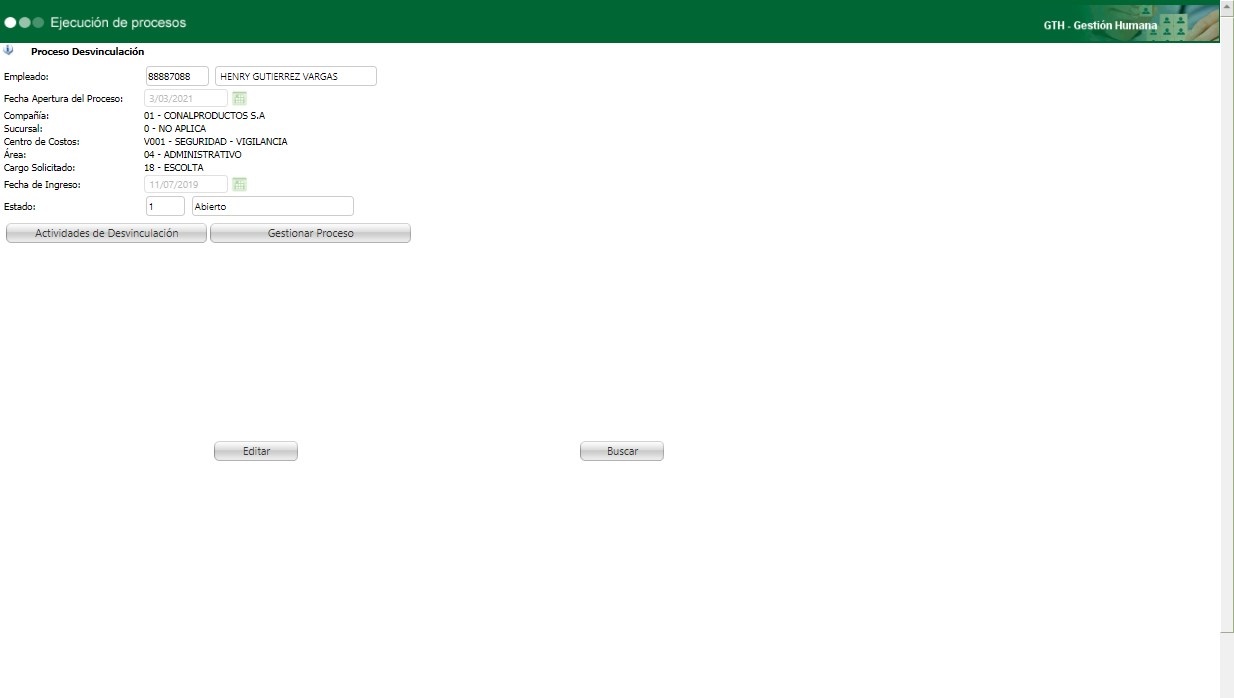Click the Ejecución de procesos title
Image resolution: width=1234 pixels, height=698 pixels.
[118, 22]
